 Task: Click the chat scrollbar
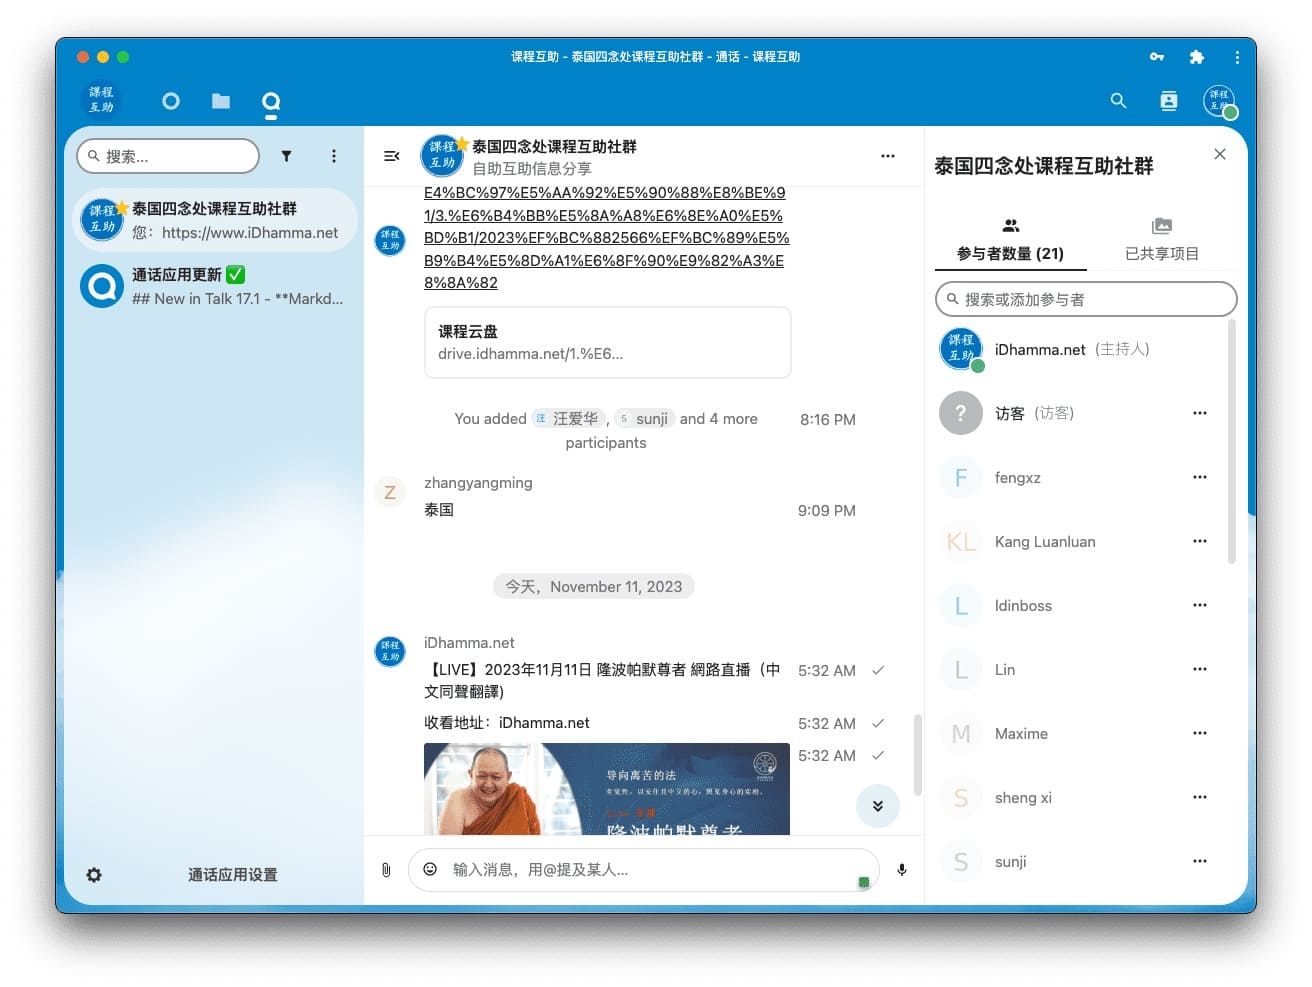[918, 755]
